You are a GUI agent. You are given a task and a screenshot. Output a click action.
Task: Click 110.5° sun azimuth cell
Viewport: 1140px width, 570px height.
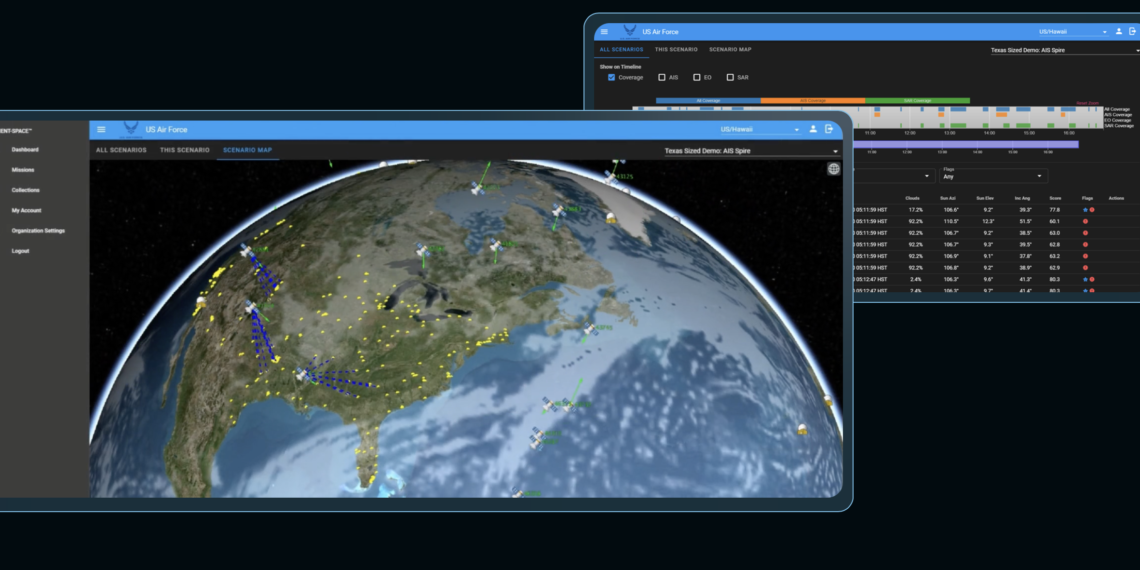click(952, 221)
